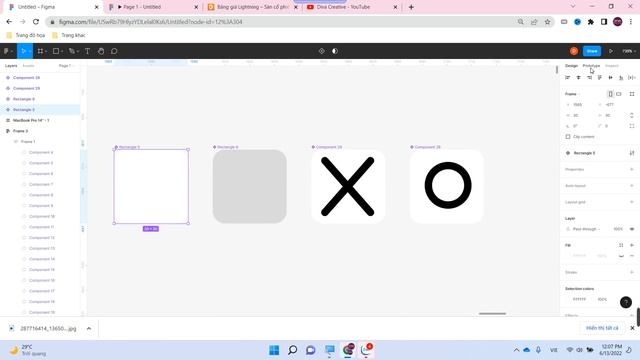The image size is (640, 360).
Task: Toggle the Clip content checkbox
Action: tap(568, 137)
